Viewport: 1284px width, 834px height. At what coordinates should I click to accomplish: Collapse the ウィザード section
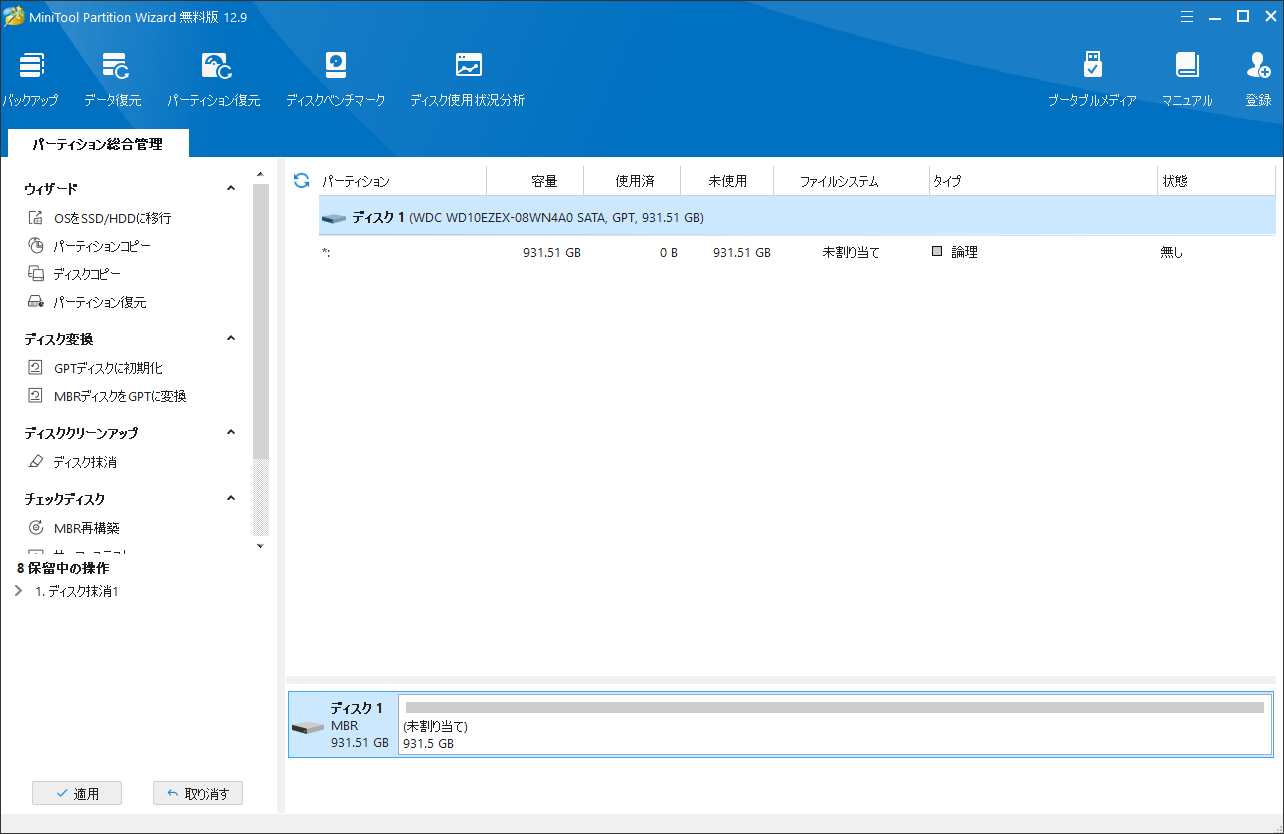coord(231,188)
